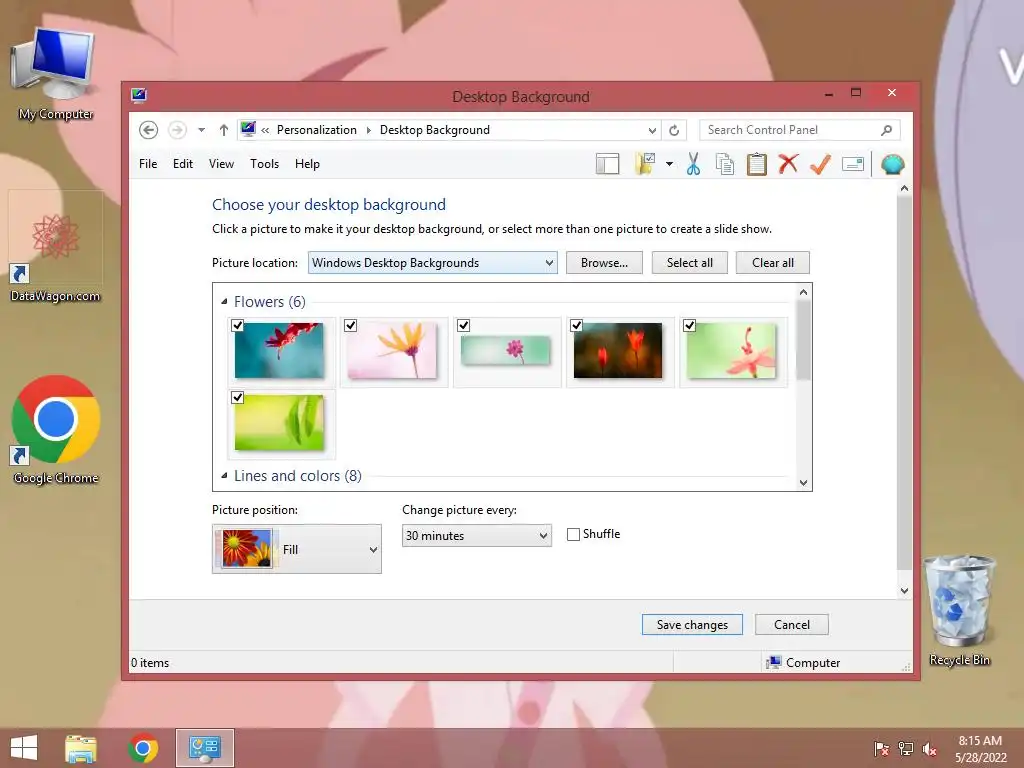Viewport: 1024px width, 768px height.
Task: Open the Change picture every dropdown
Action: point(477,536)
